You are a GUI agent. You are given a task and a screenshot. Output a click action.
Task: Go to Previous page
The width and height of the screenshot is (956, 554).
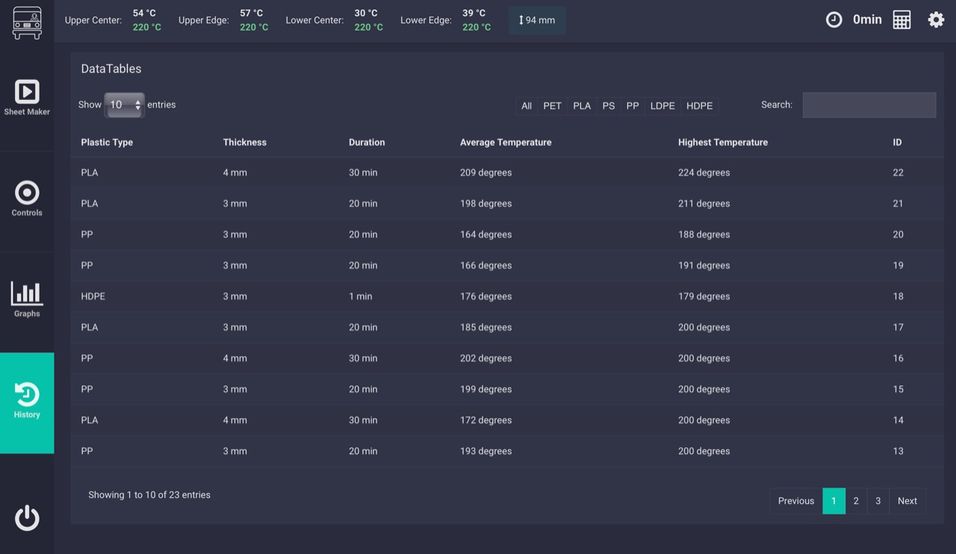click(x=796, y=501)
